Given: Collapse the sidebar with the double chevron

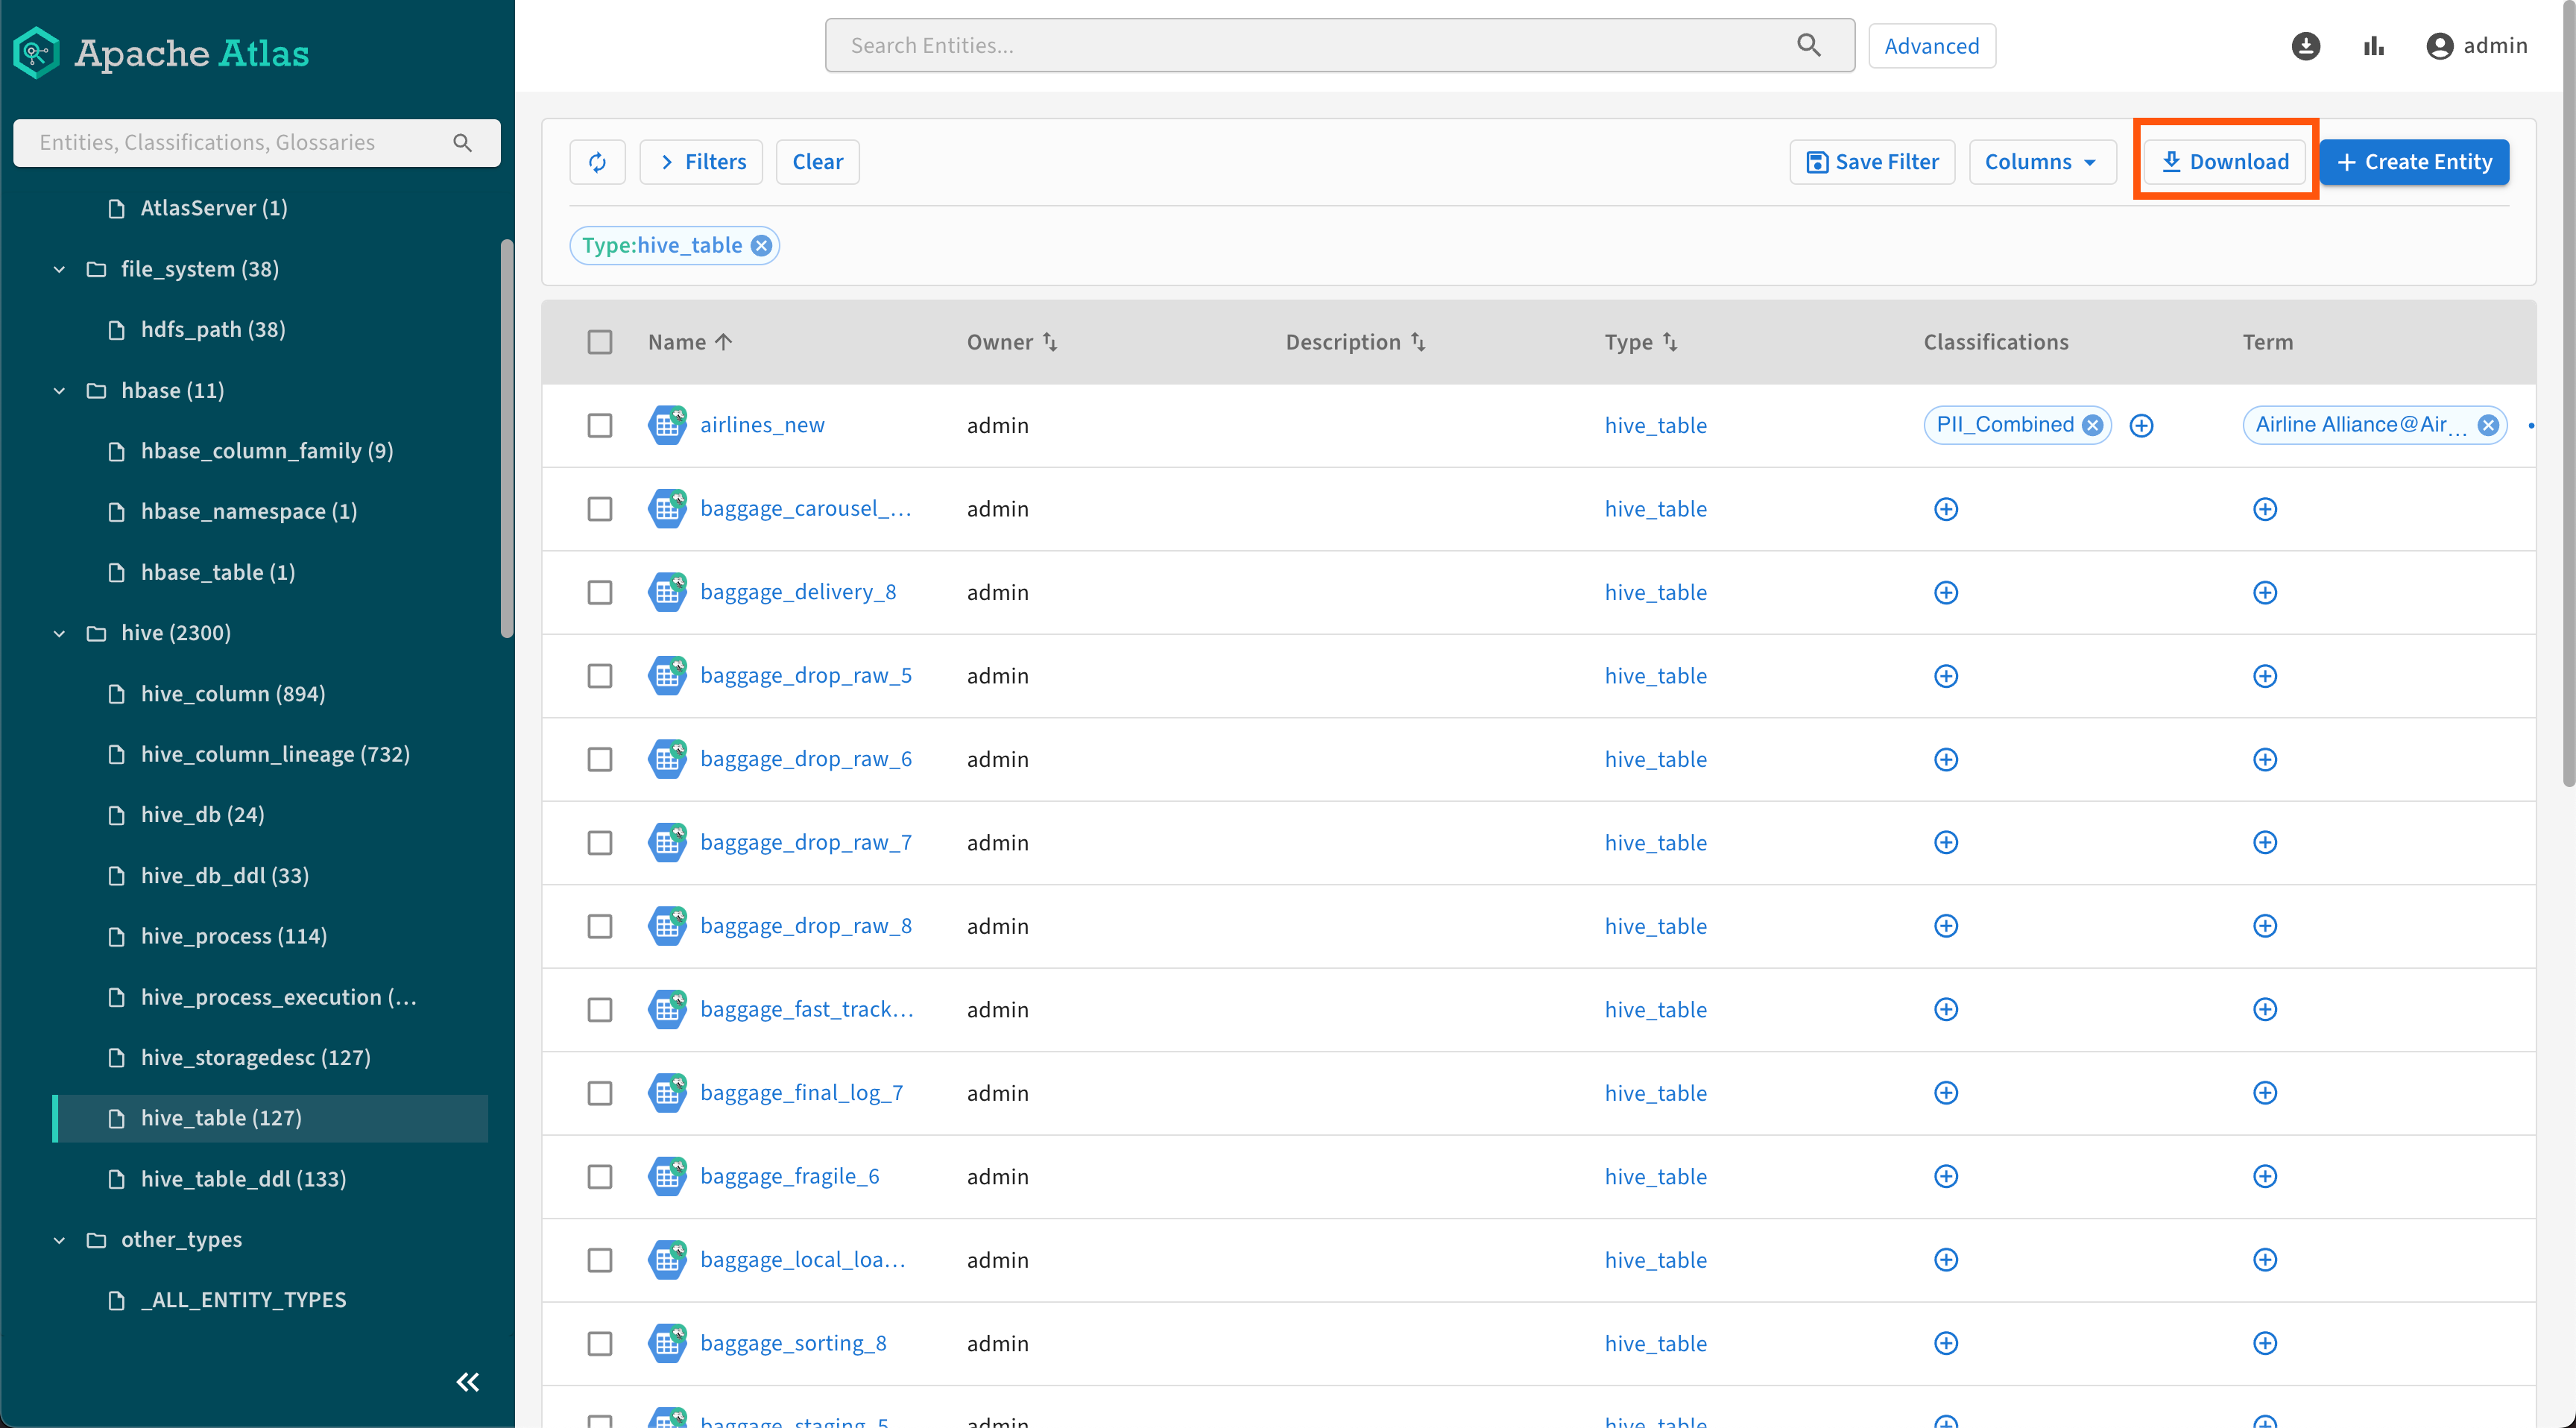Looking at the screenshot, I should tap(467, 1382).
